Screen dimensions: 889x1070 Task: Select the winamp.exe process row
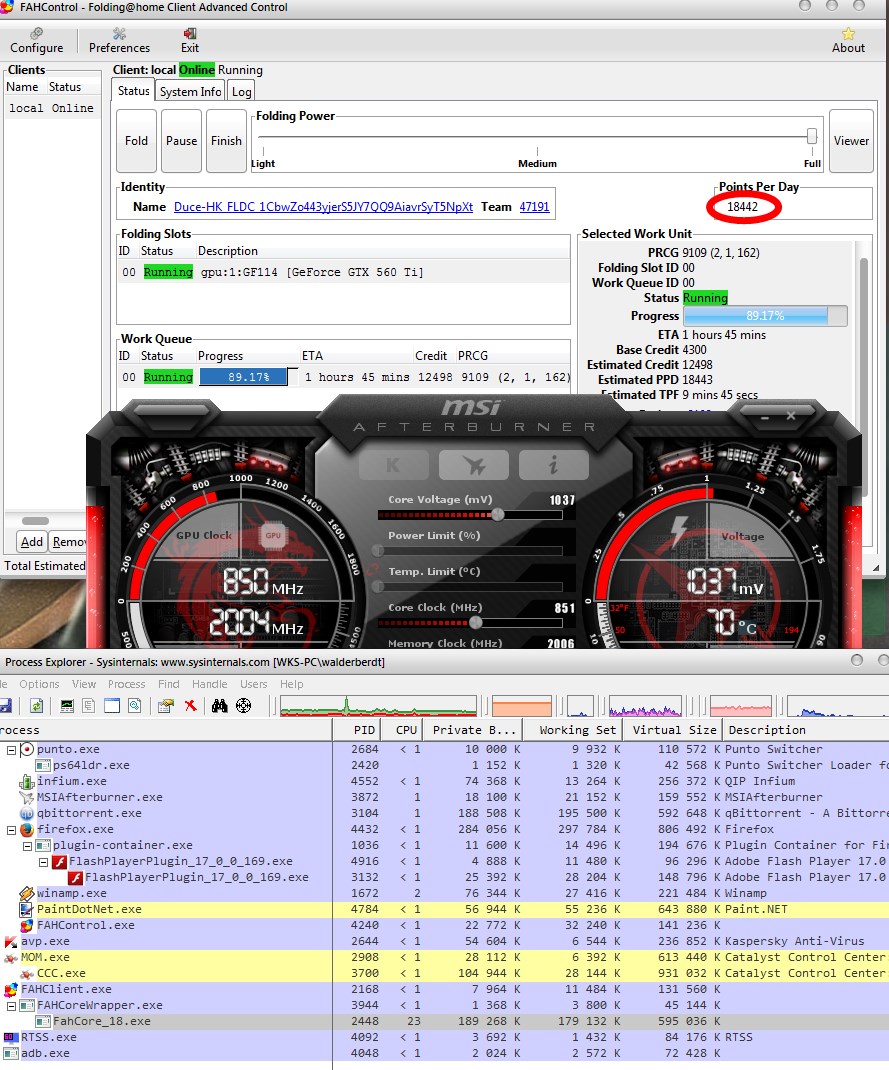tap(444, 893)
